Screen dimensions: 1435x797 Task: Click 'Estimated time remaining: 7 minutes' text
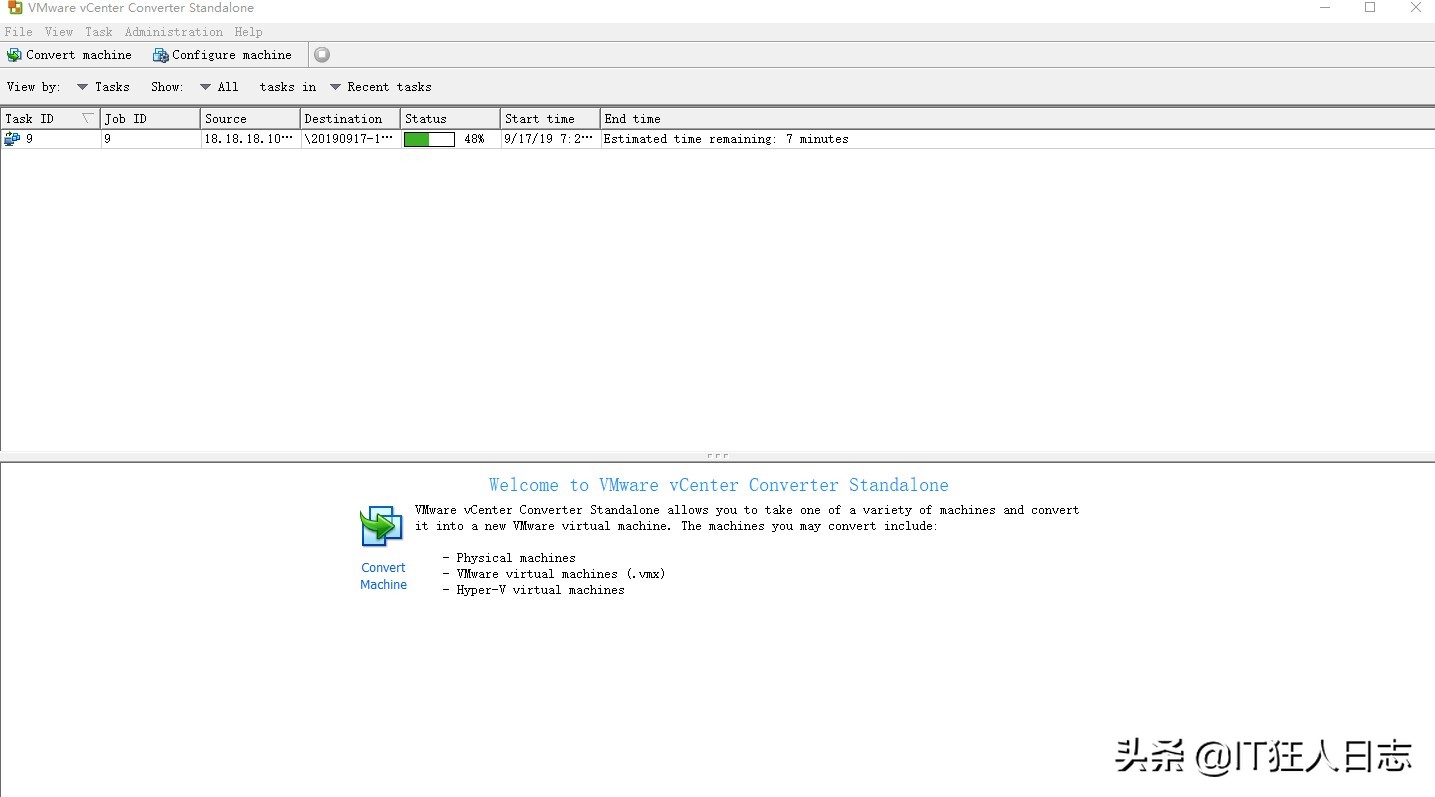(x=726, y=140)
